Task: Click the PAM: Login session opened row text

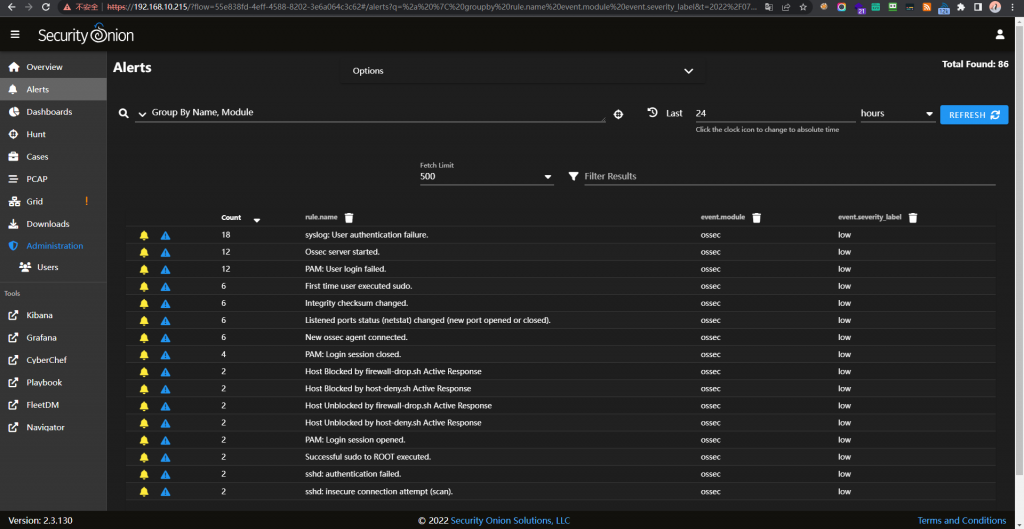Action: tap(355, 440)
